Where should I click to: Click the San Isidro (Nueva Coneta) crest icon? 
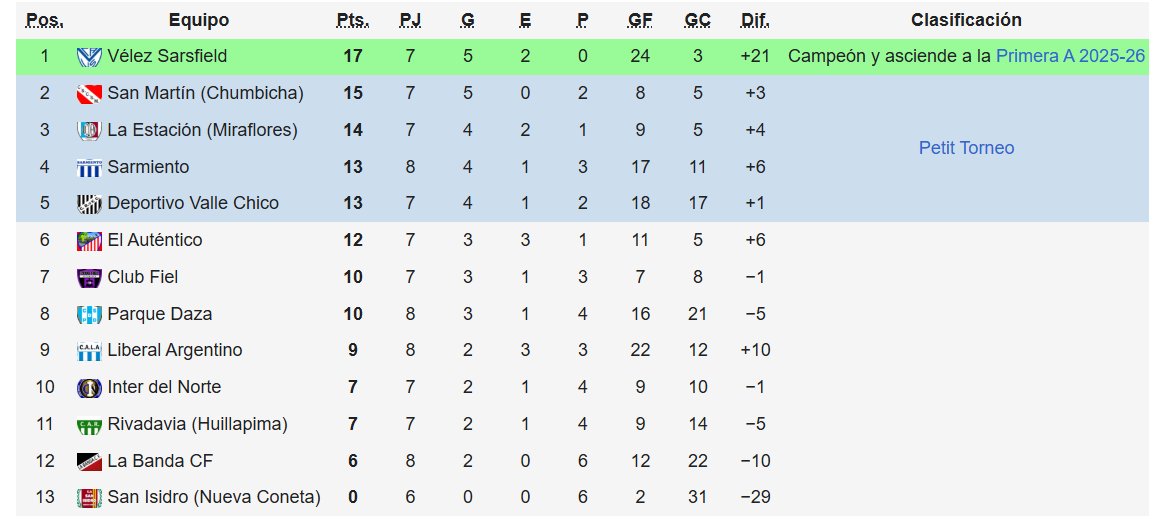89,498
